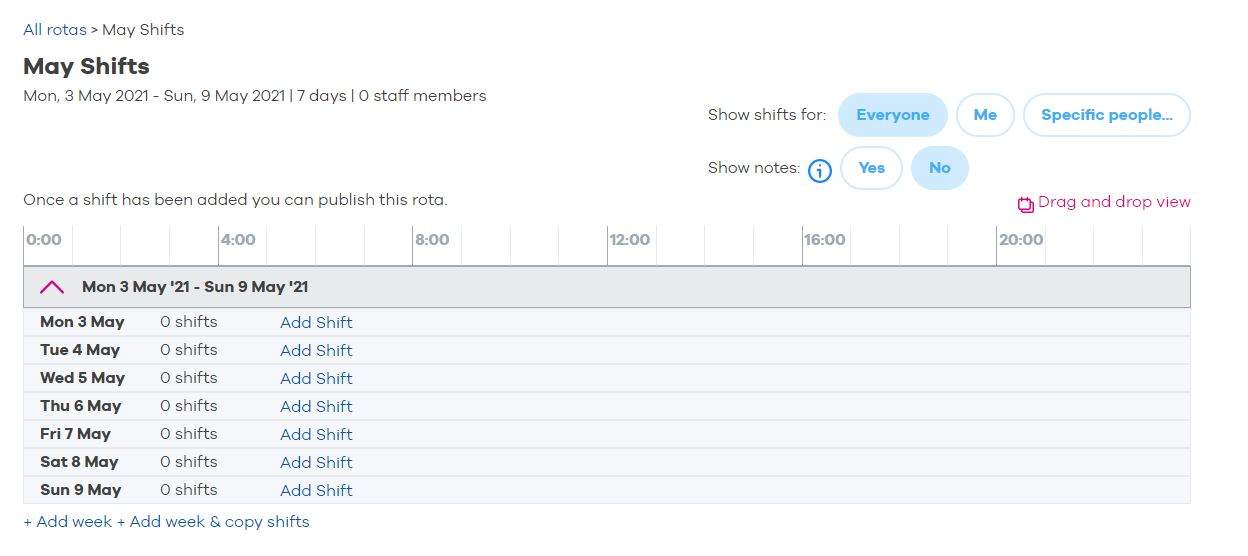
Task: Add Shift for Thu 6 May
Action: (x=316, y=406)
